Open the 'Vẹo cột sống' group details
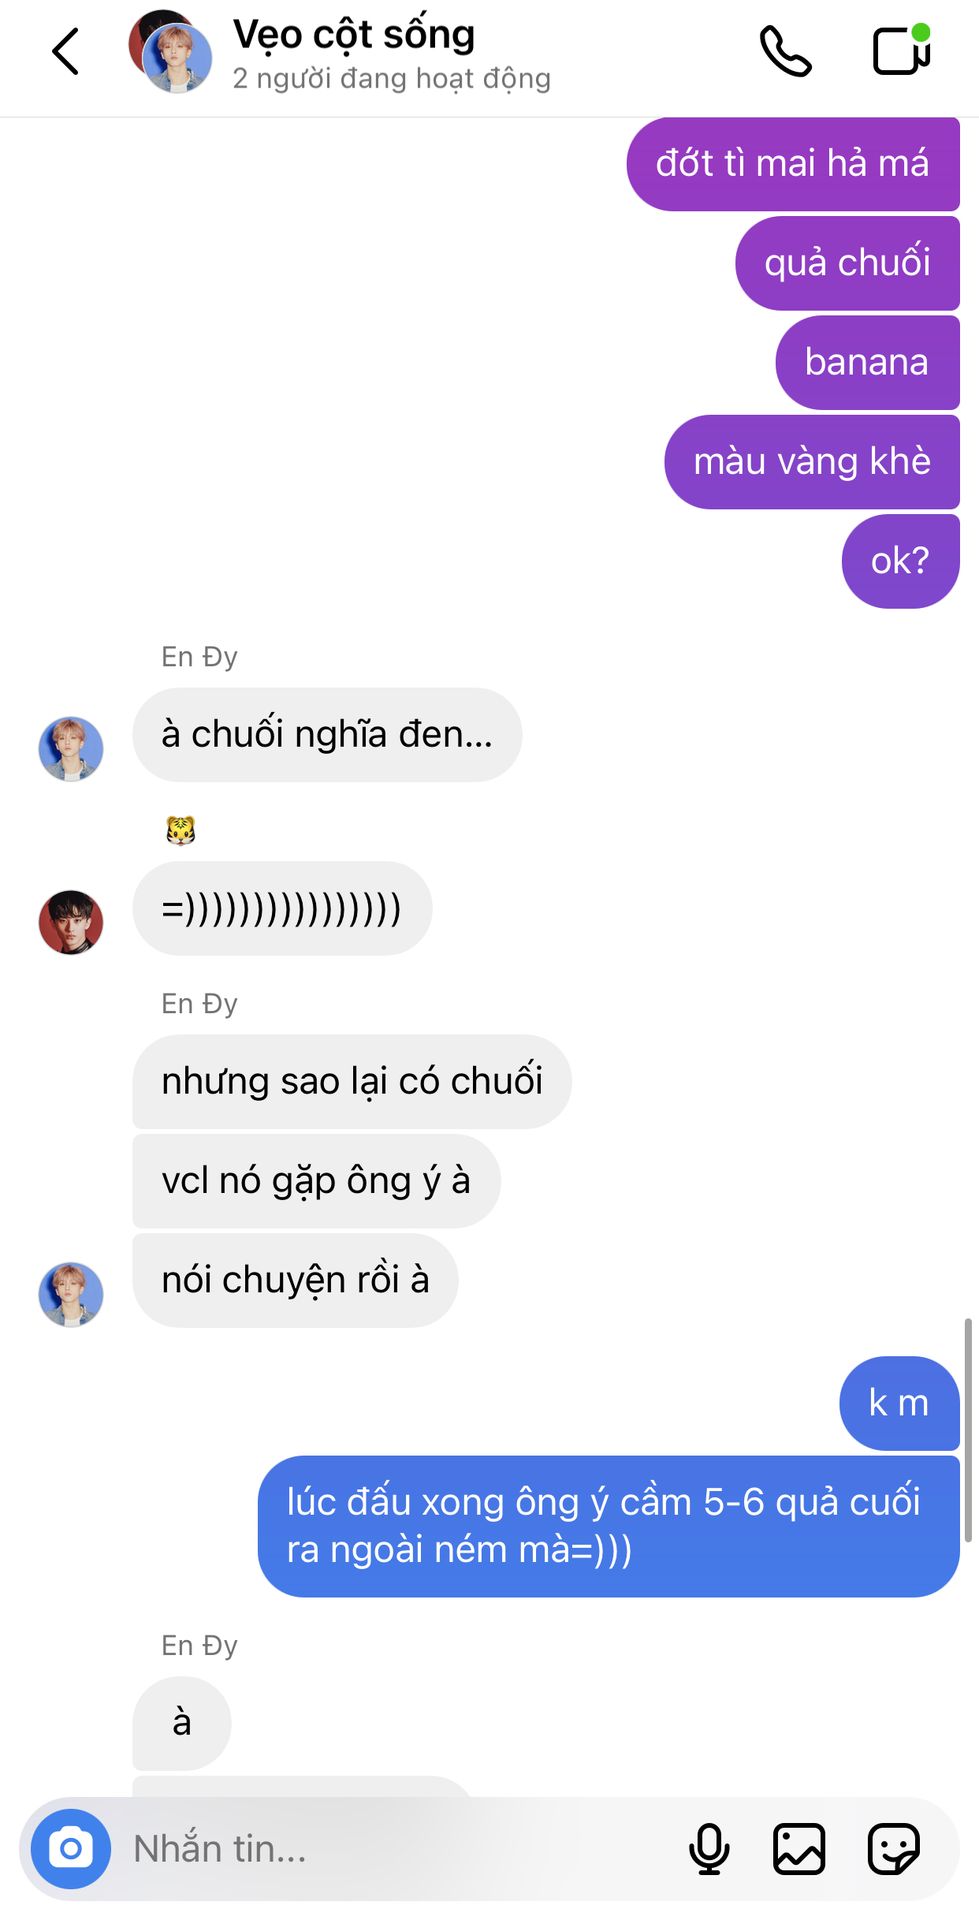This screenshot has width=979, height=1920. click(x=353, y=35)
